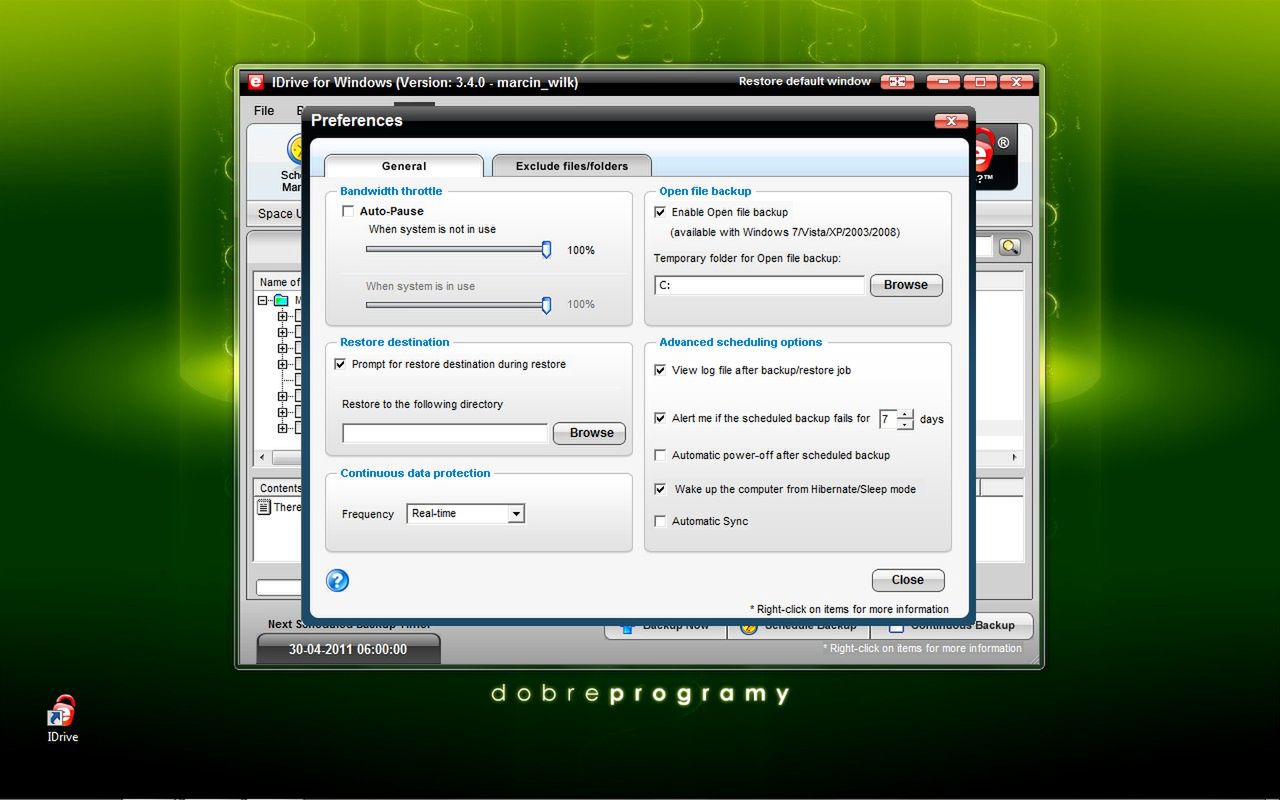
Task: Enable the Automatic Sync checkbox
Action: [660, 521]
